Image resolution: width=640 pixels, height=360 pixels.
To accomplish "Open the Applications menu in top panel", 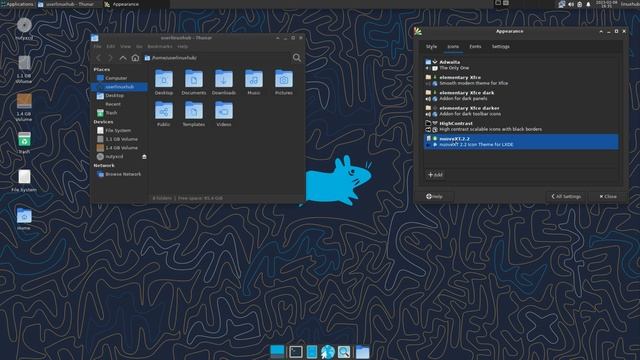I will [17, 4].
